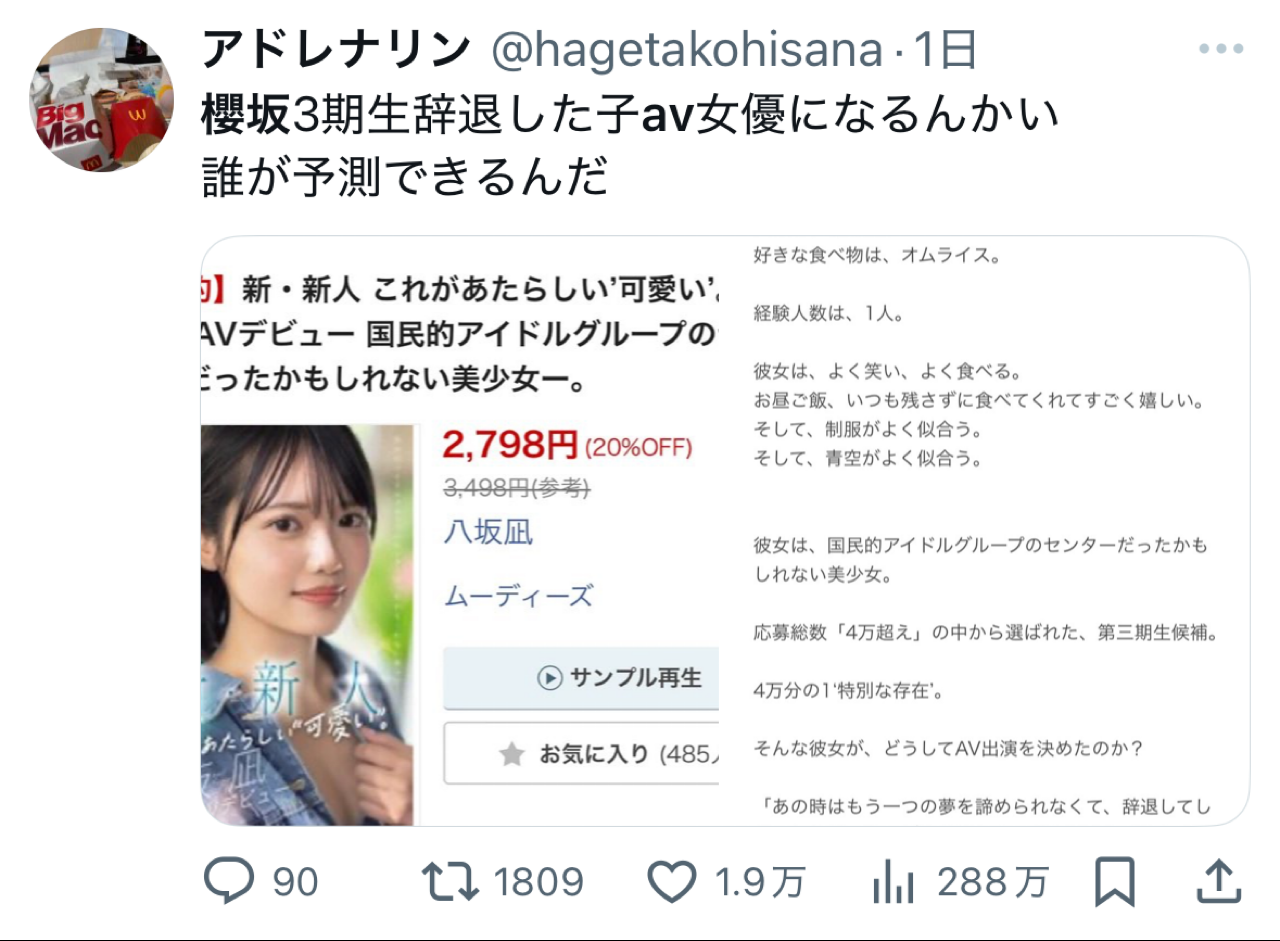Viewport: 1280px width, 941px height.
Task: Click the お気に入り star button
Action: pos(581,754)
